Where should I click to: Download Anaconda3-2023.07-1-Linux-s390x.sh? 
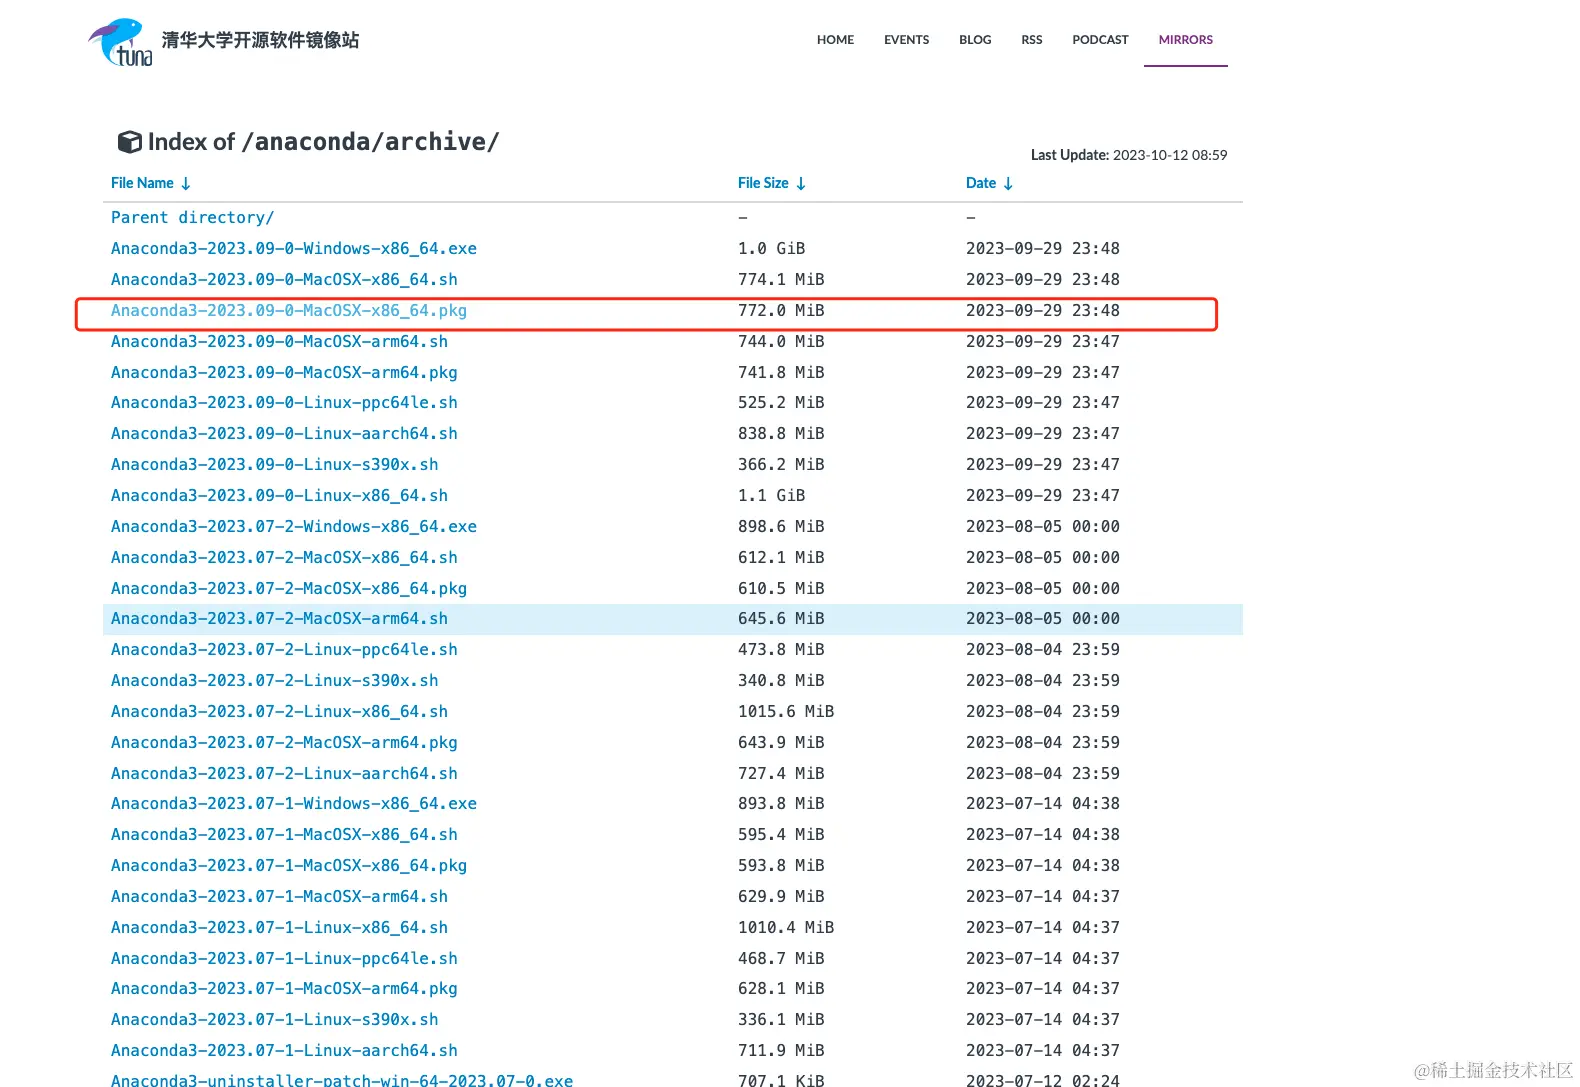(274, 1019)
